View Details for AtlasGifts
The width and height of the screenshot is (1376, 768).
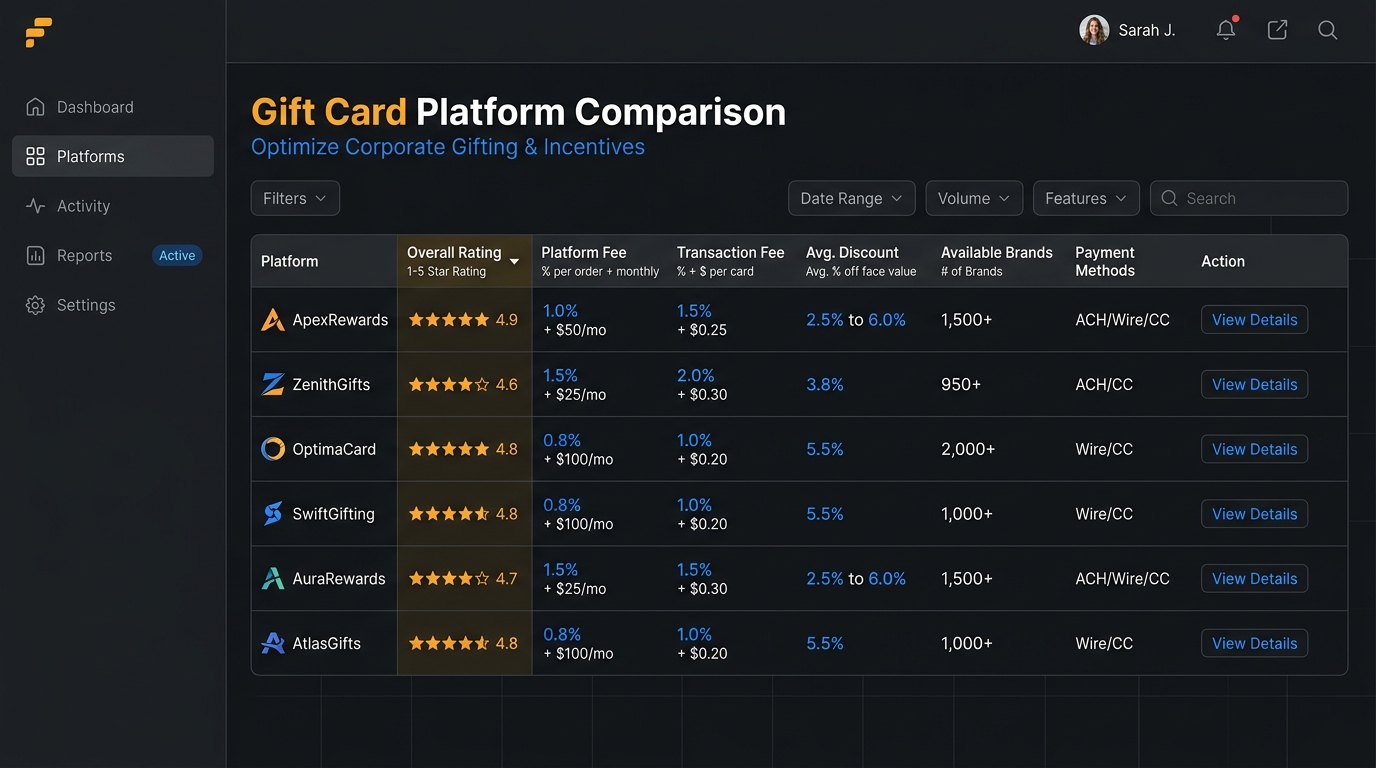1254,643
